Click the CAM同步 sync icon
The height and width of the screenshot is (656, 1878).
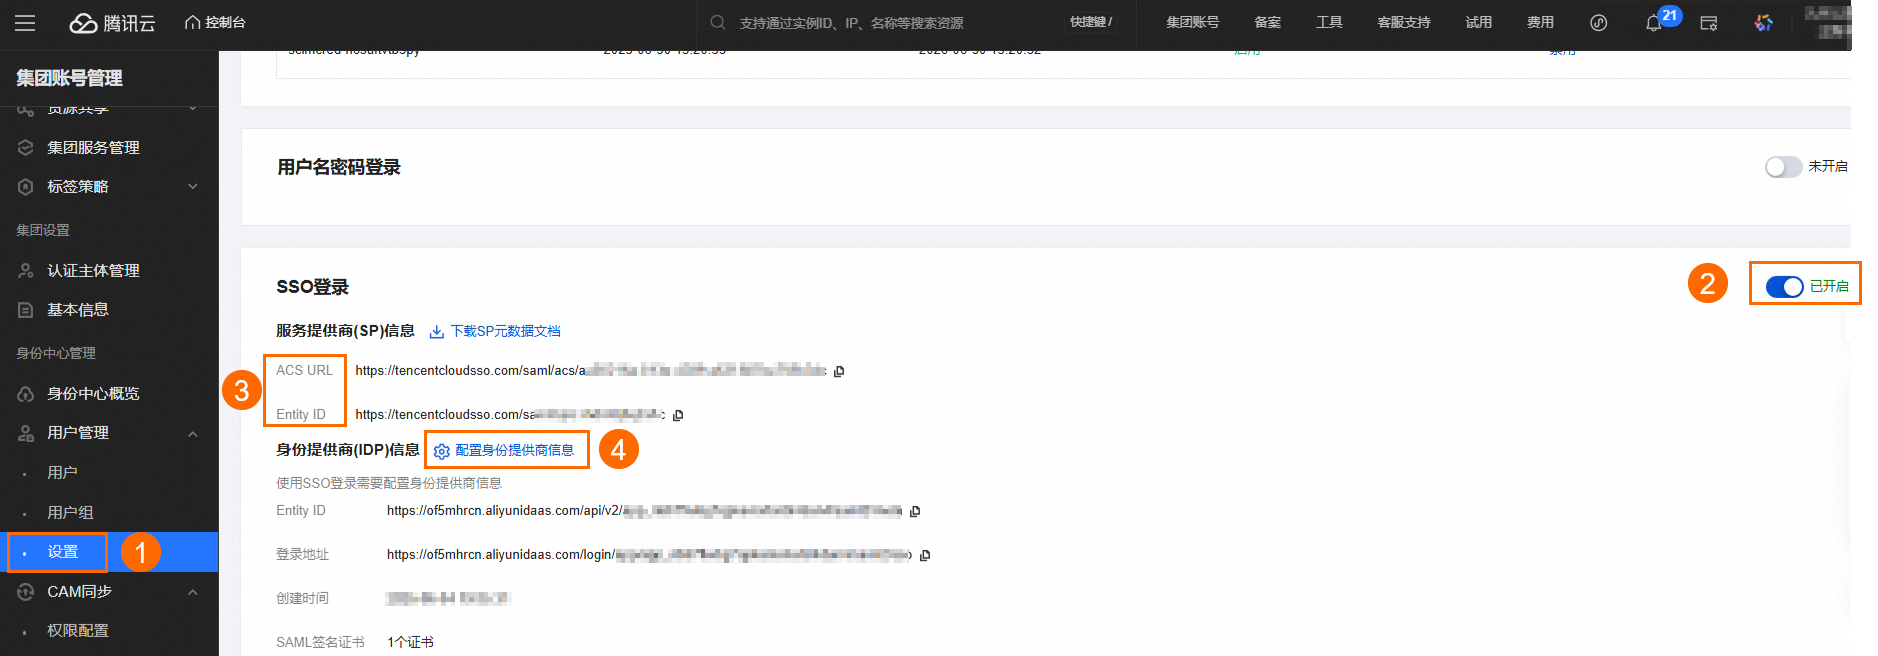click(x=26, y=592)
